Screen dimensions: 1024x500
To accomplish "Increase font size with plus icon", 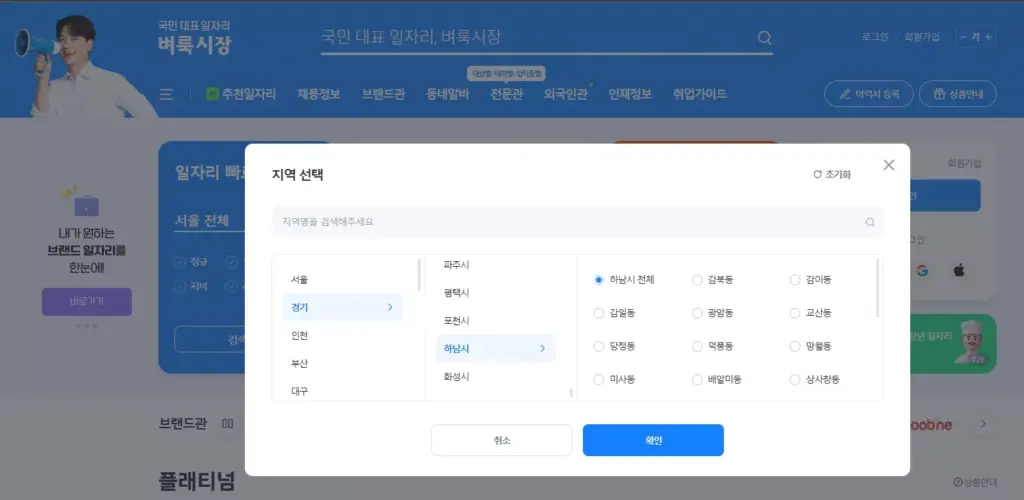I will tap(988, 37).
